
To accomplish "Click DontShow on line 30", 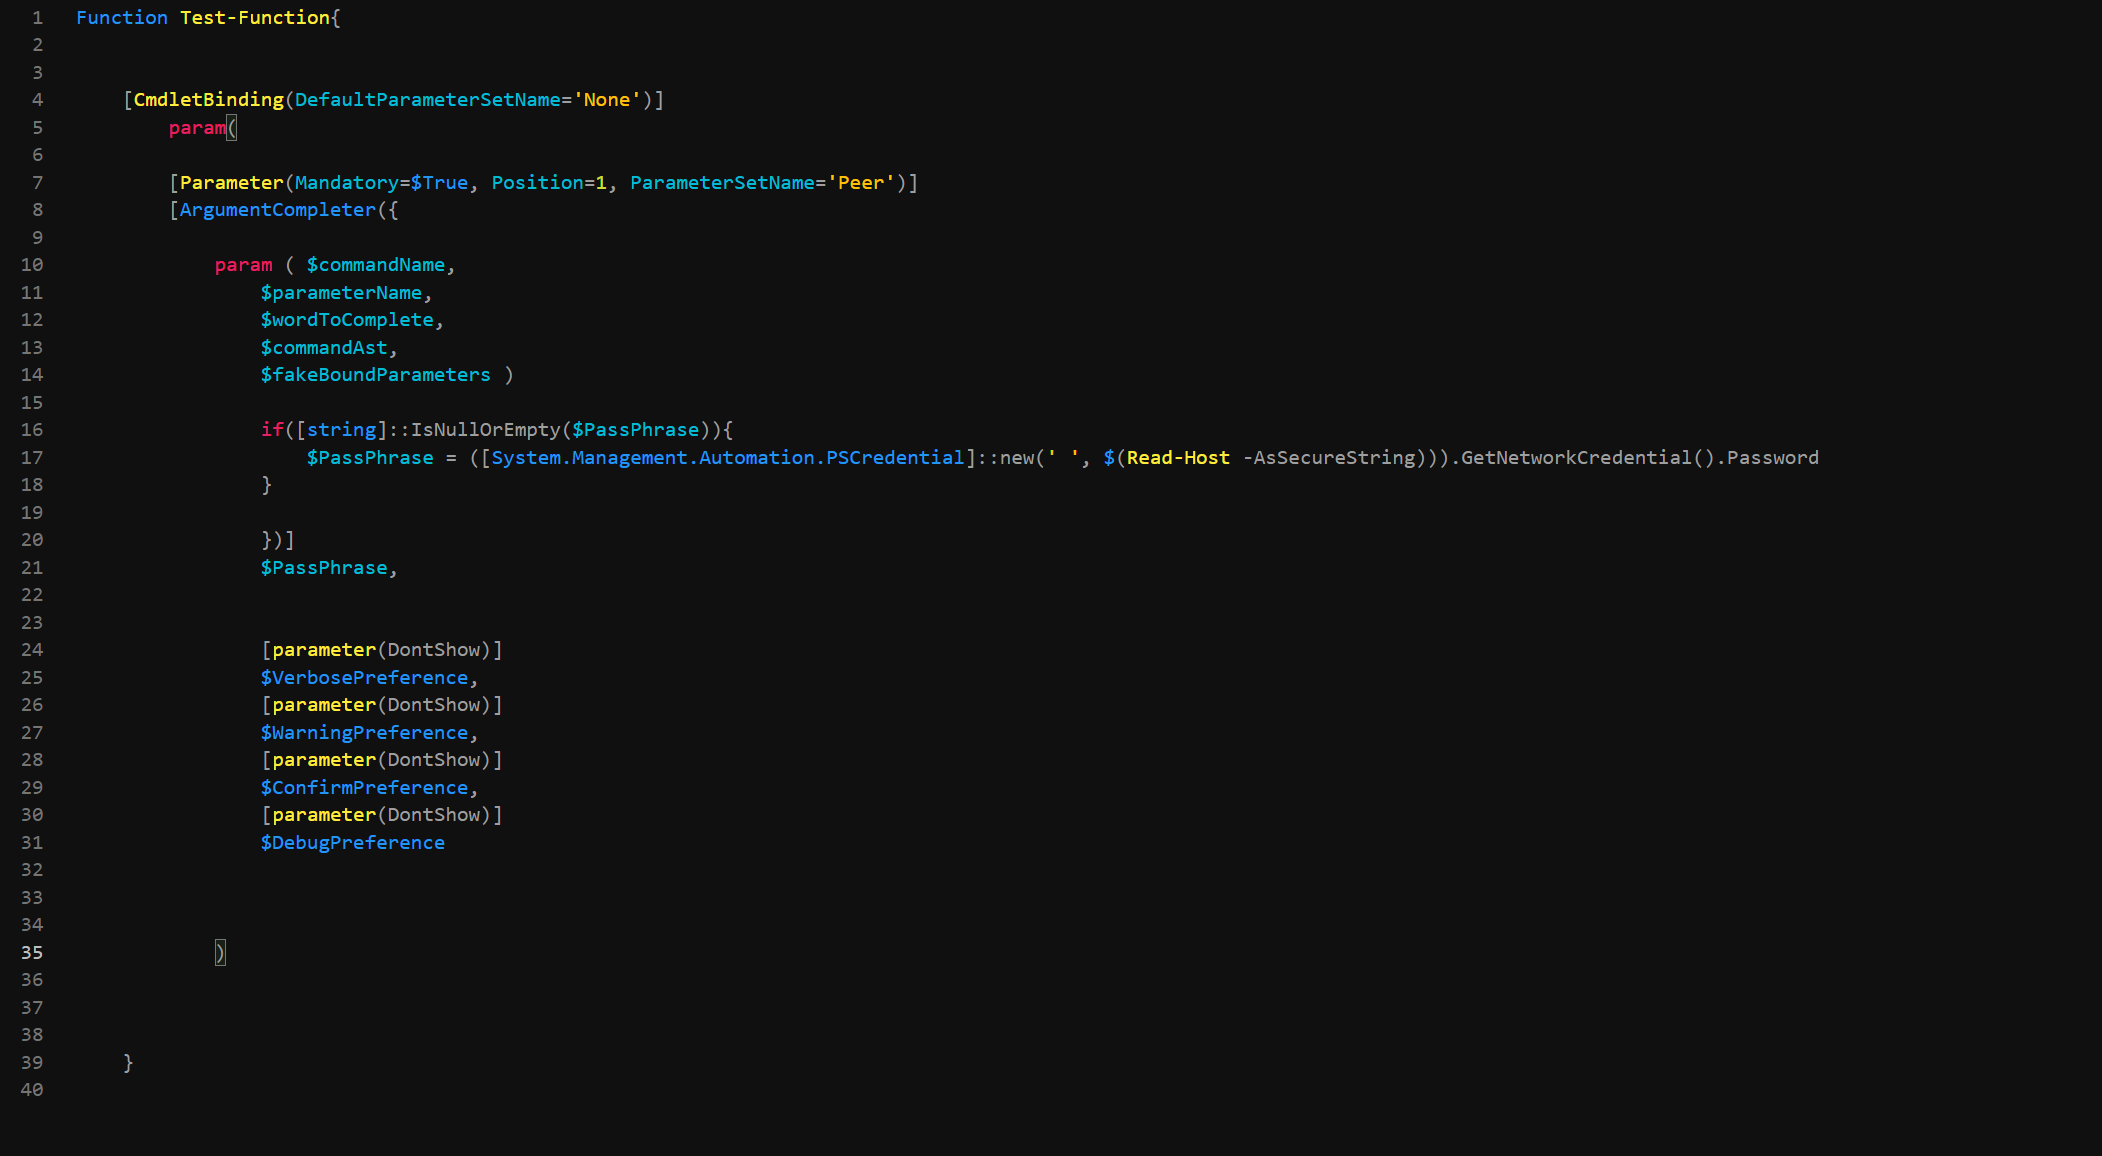I will [x=434, y=815].
